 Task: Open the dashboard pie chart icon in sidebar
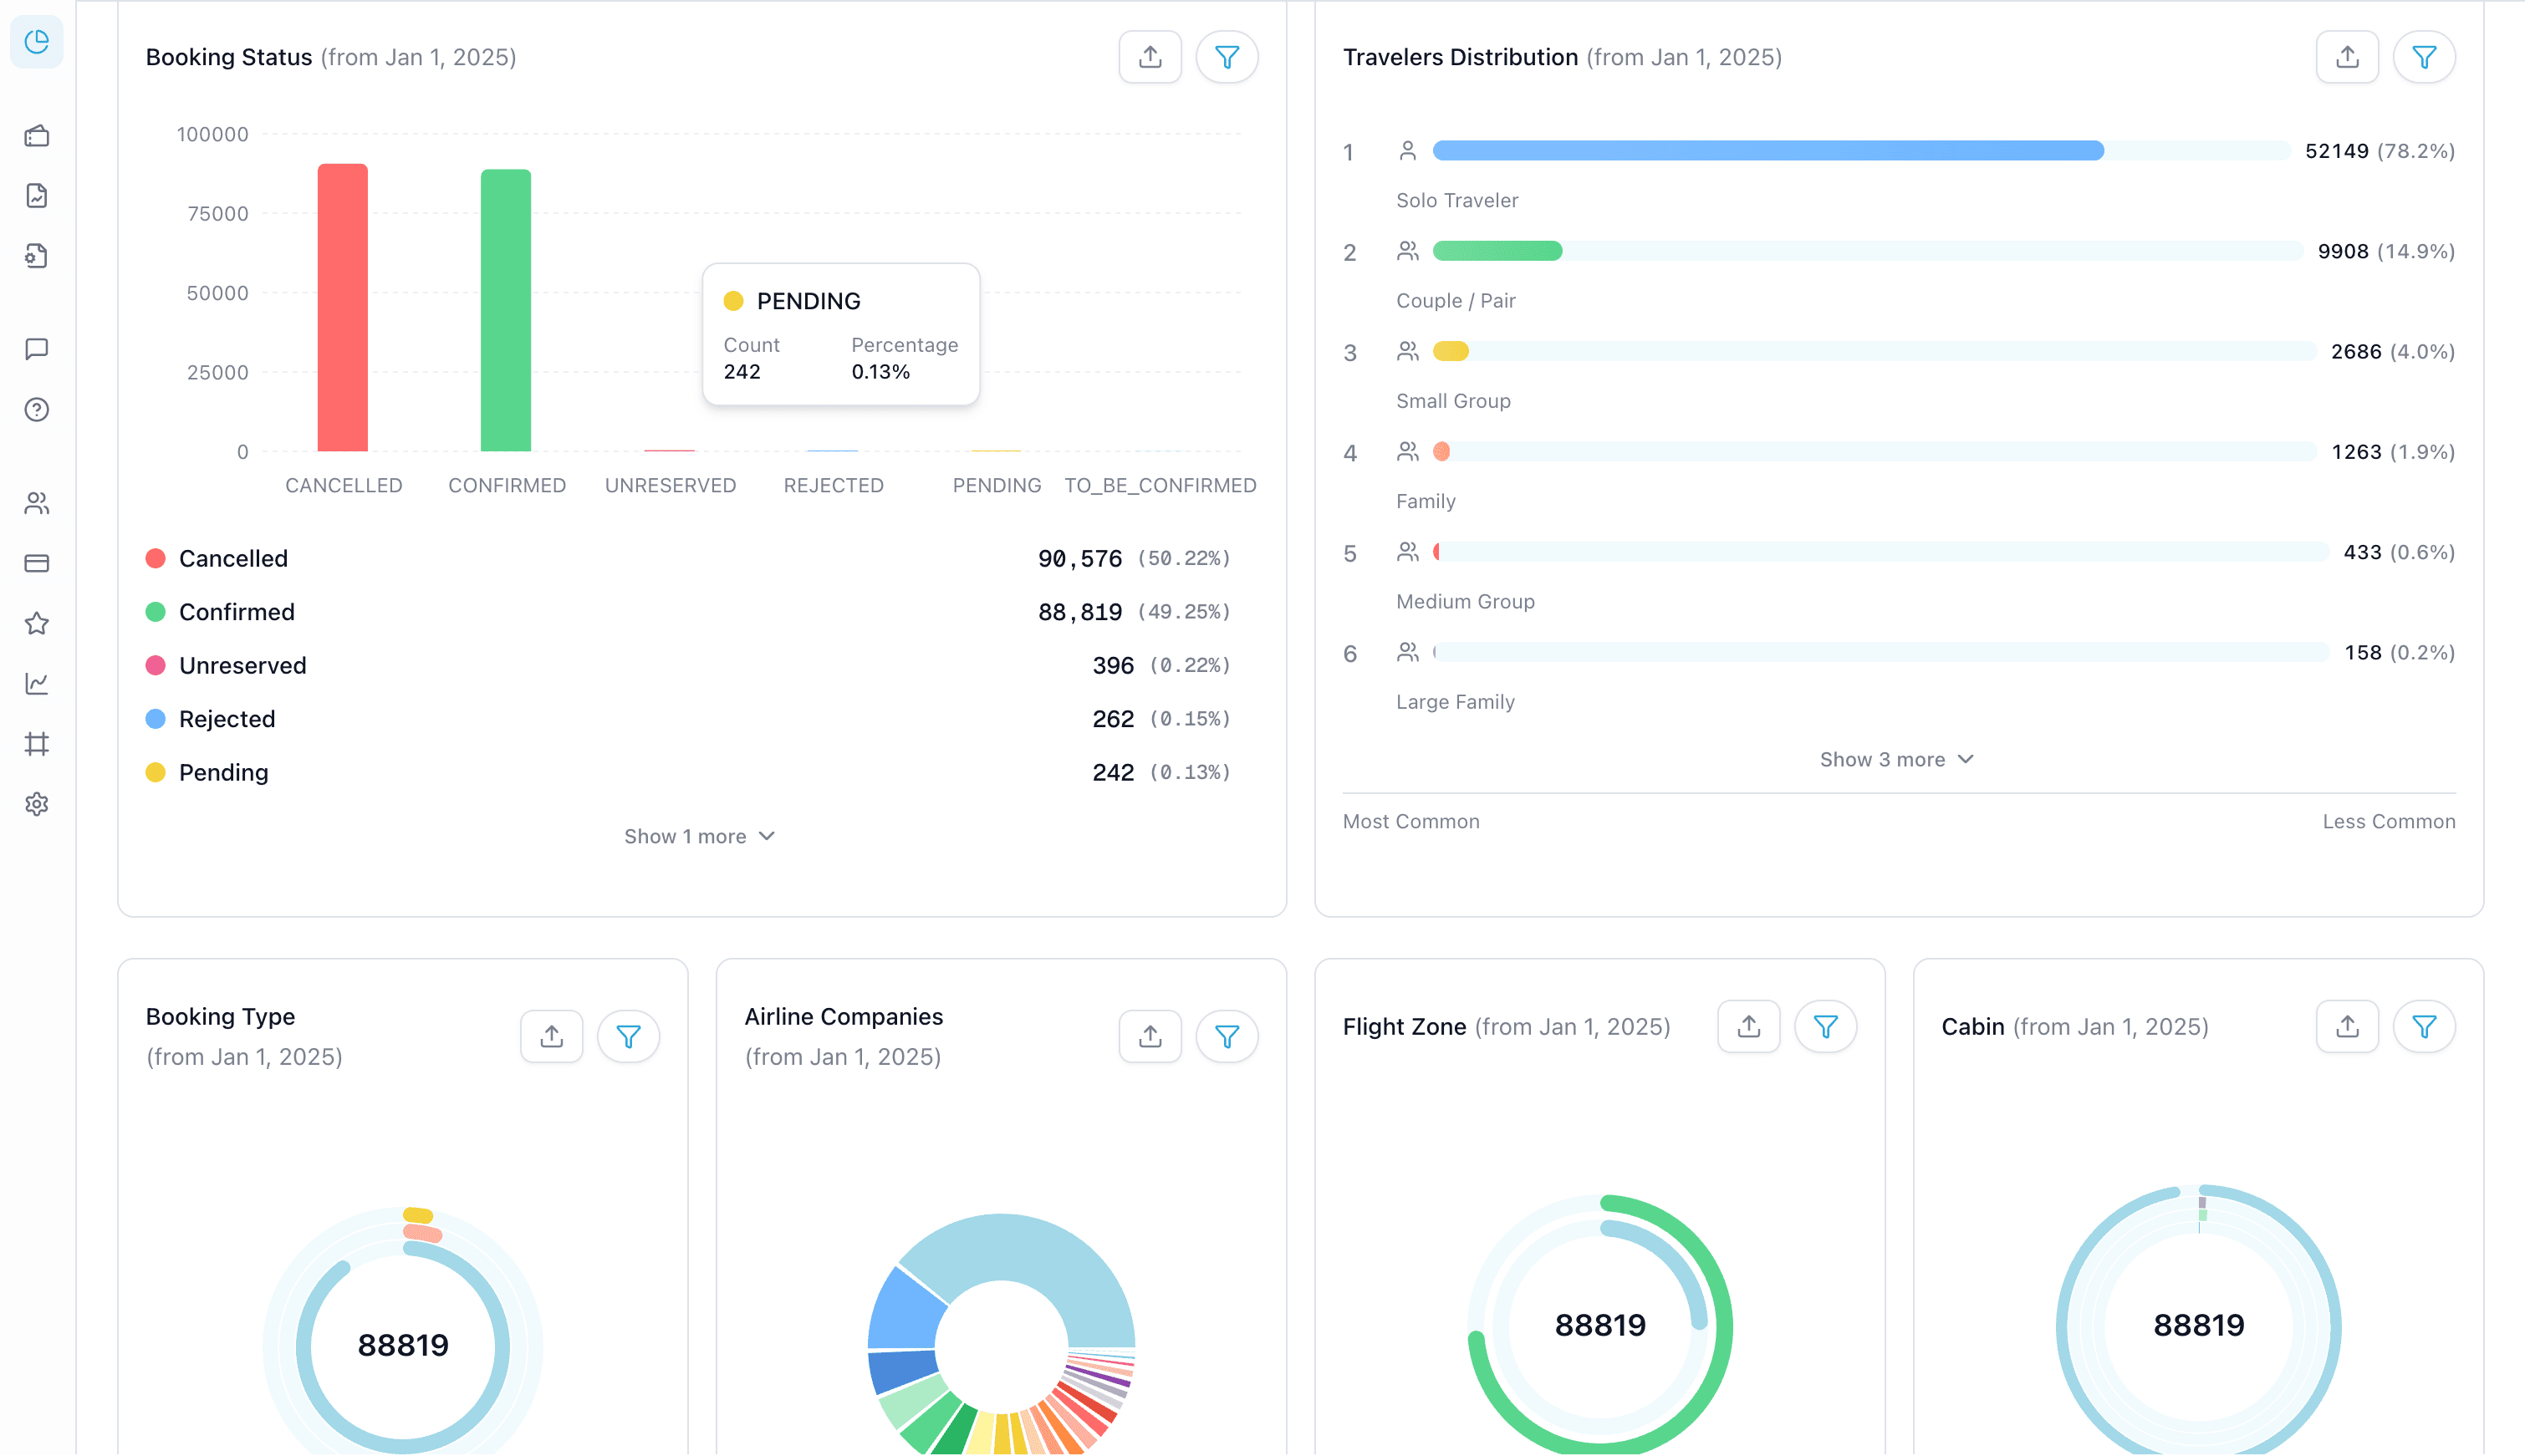tap(37, 42)
